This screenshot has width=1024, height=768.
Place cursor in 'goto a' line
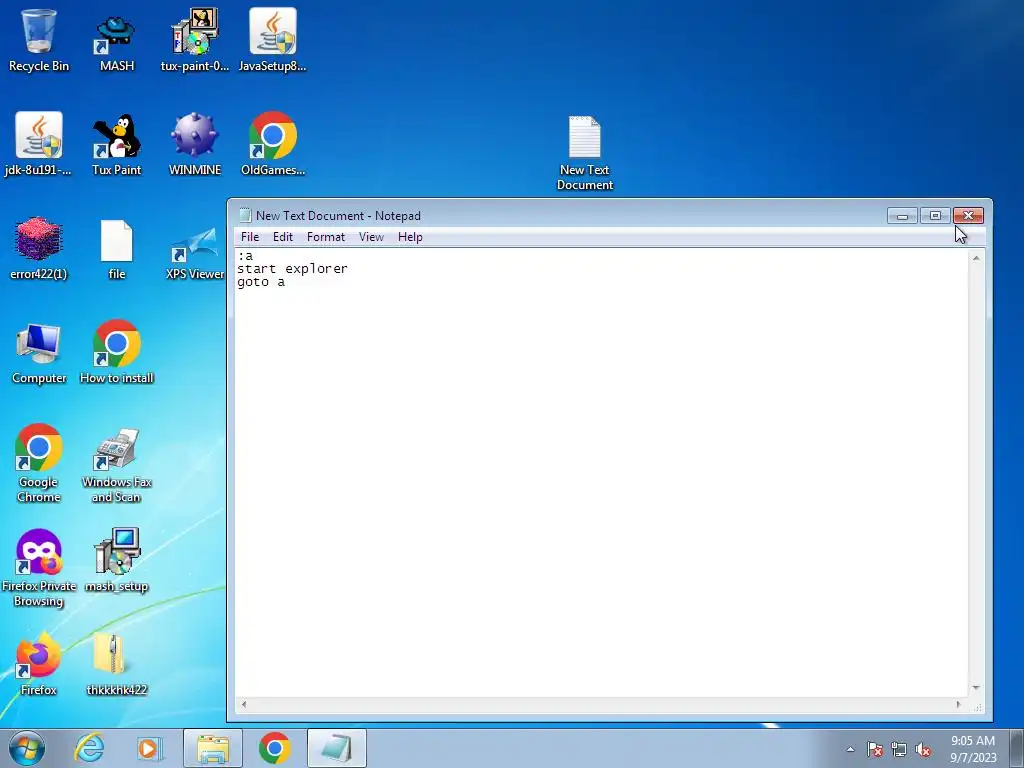click(x=261, y=281)
